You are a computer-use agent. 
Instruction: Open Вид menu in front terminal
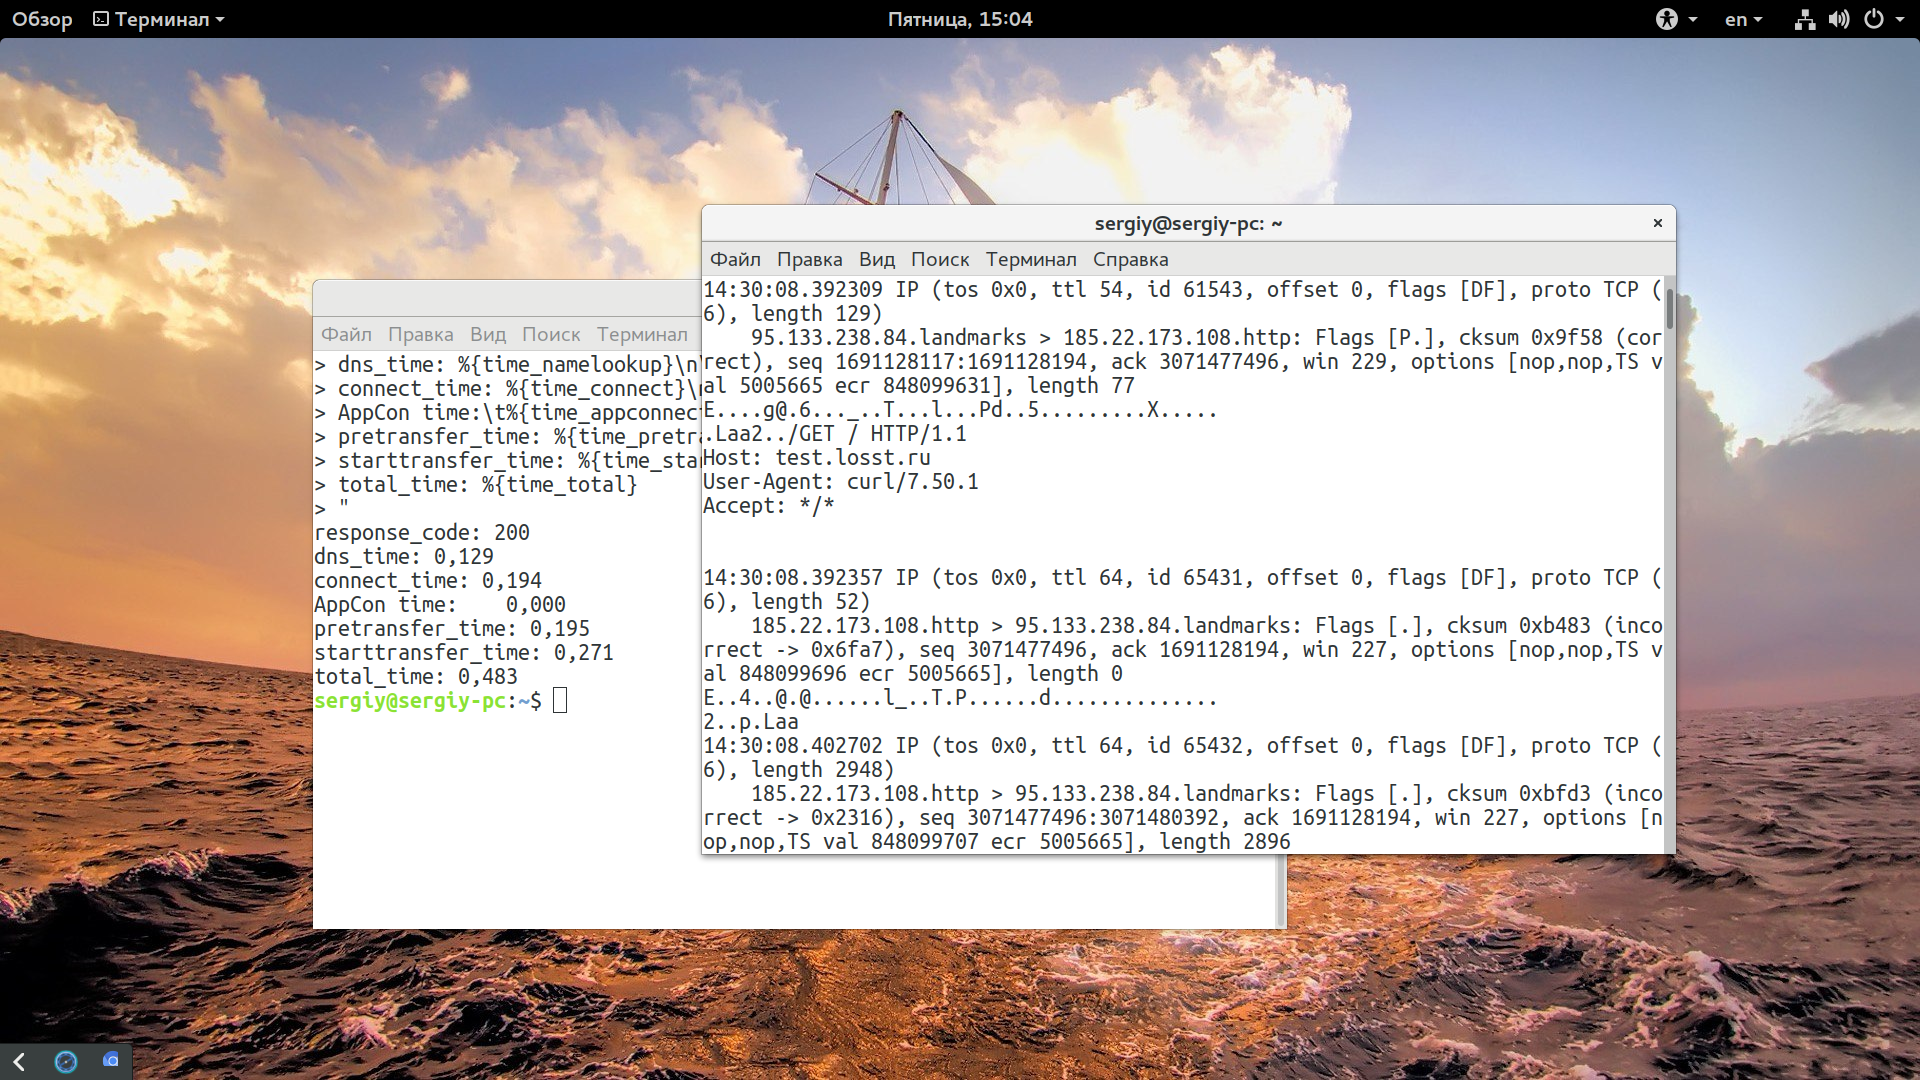[876, 259]
